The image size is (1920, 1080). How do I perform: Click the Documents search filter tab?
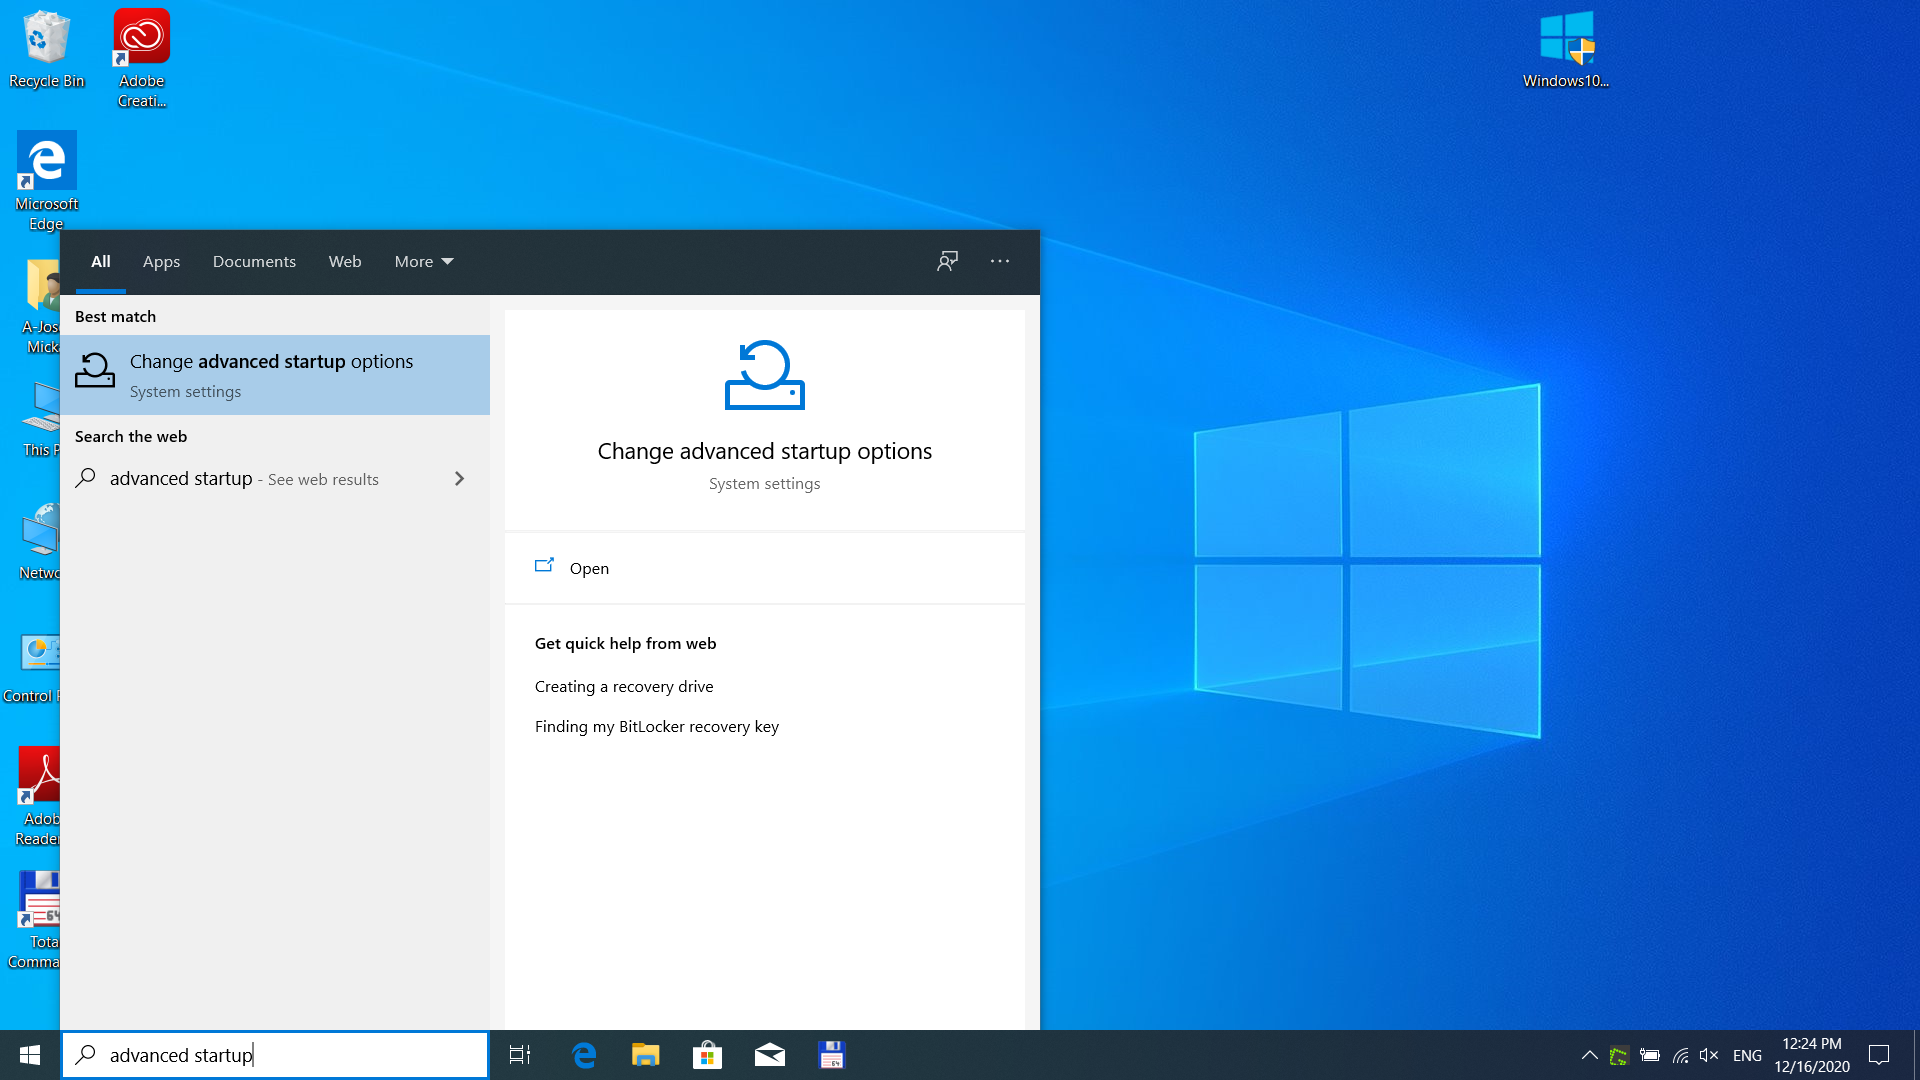coord(253,261)
